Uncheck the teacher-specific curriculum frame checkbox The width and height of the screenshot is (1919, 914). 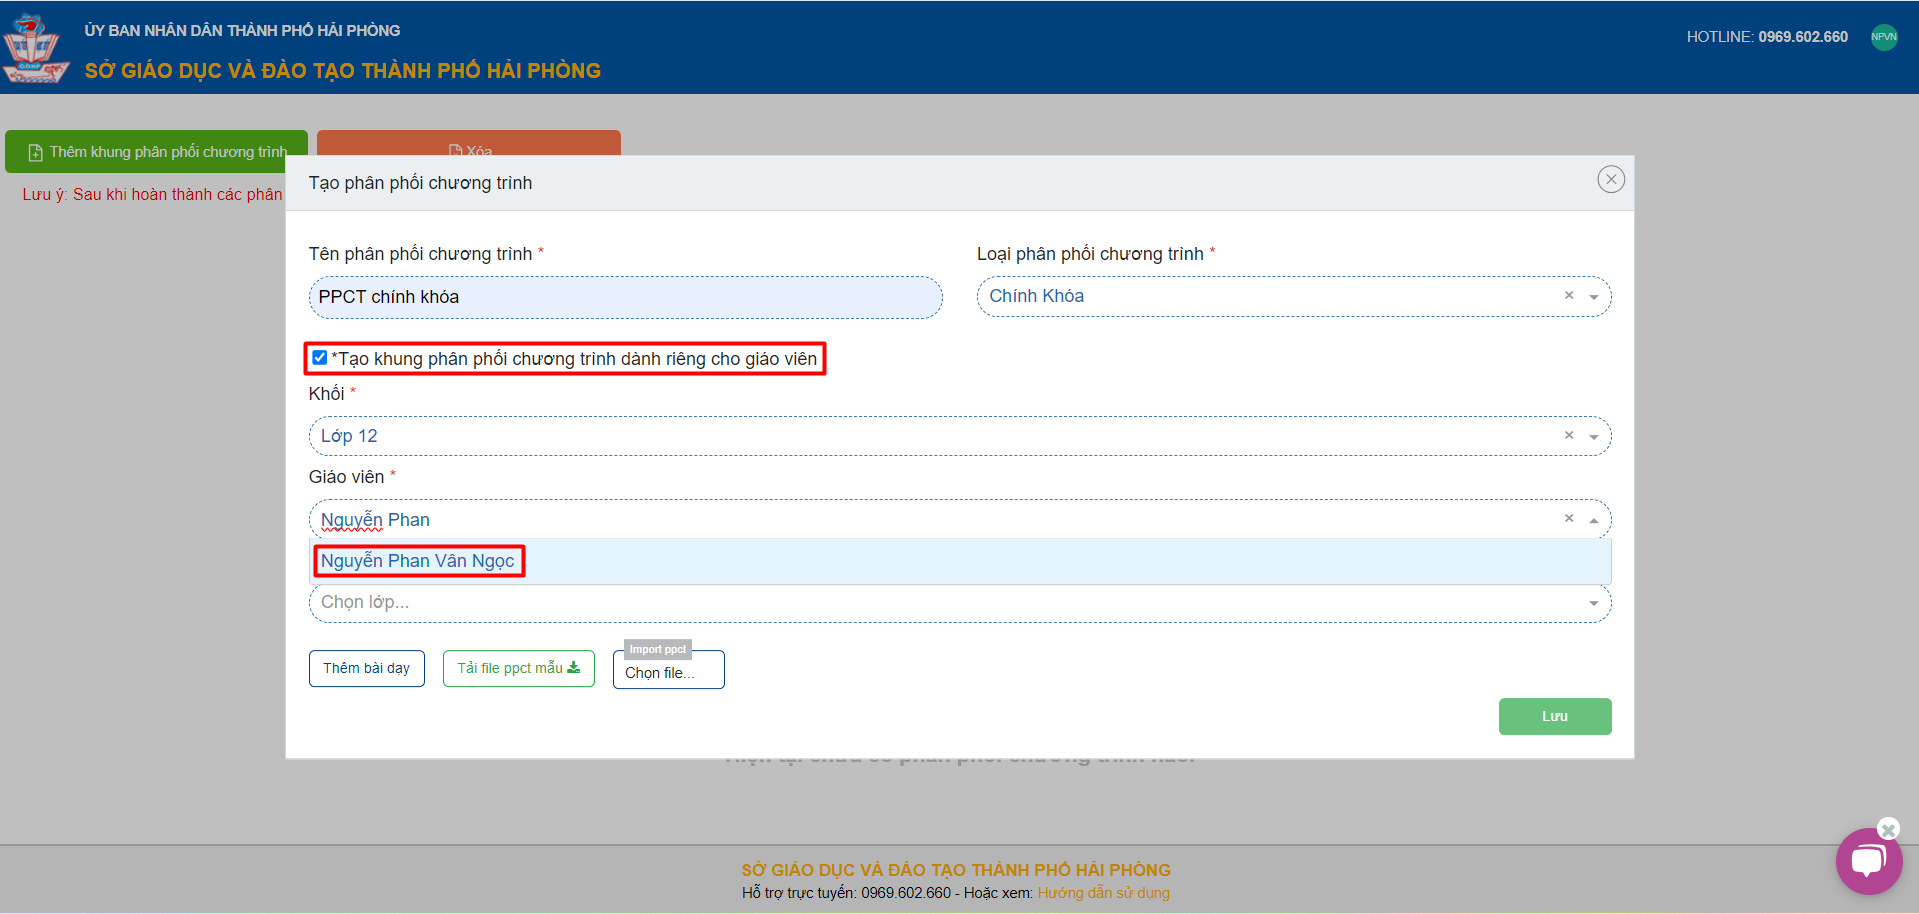click(x=320, y=358)
